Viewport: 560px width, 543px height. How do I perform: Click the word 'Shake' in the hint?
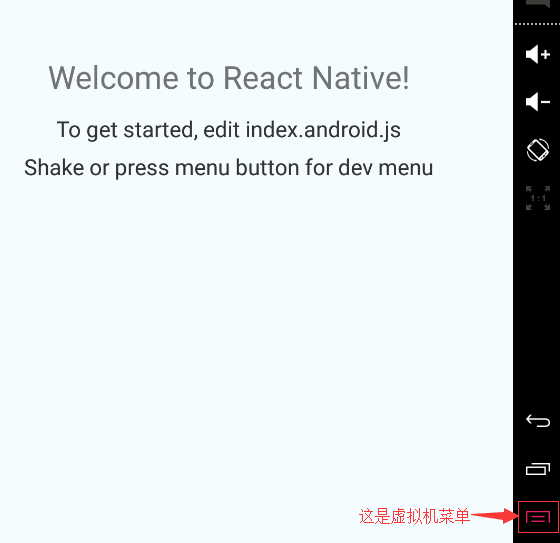click(x=54, y=168)
